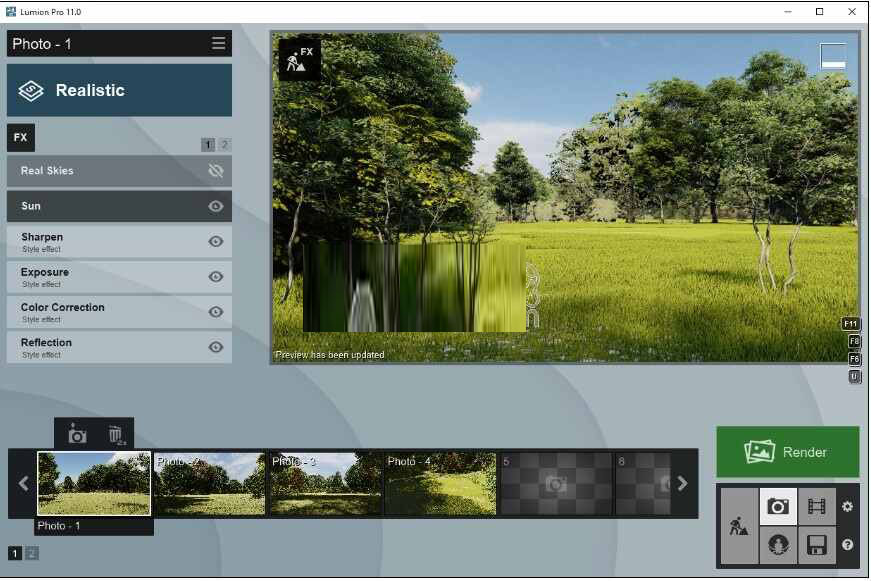This screenshot has height=581, width=871.
Task: Open the Photo - 1 hamburger menu
Action: tap(218, 44)
